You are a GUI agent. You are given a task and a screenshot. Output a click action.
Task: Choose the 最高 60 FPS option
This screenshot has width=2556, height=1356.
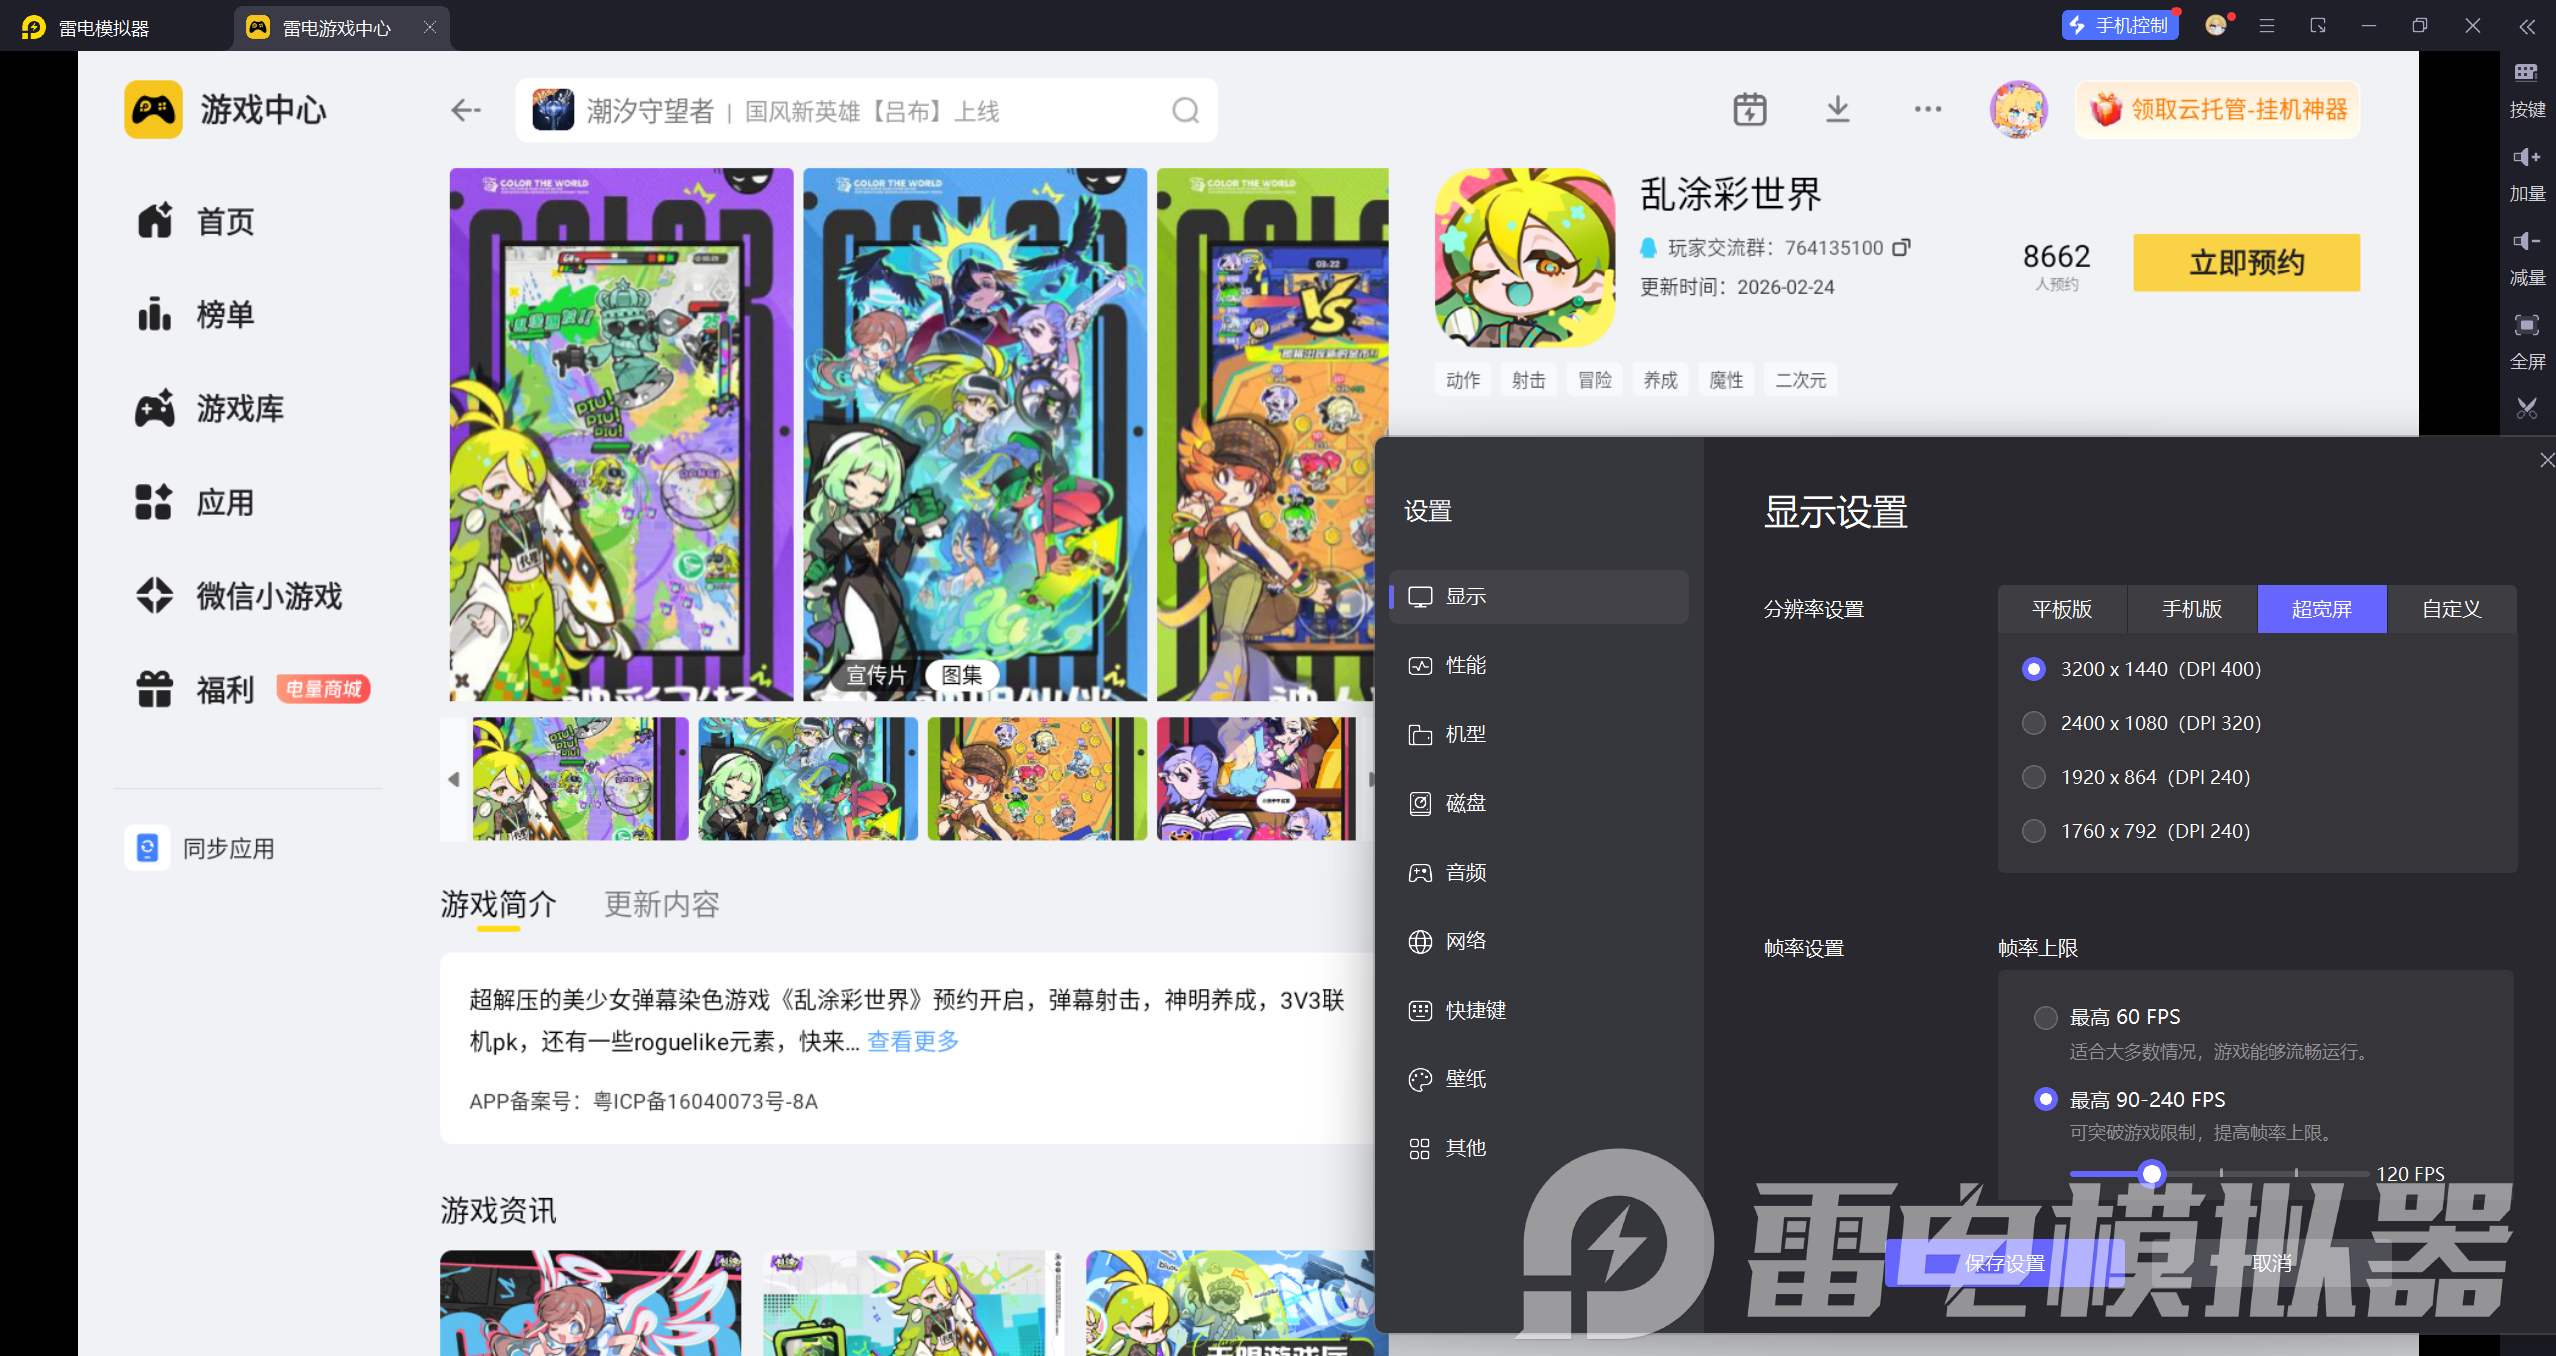(x=2046, y=1018)
